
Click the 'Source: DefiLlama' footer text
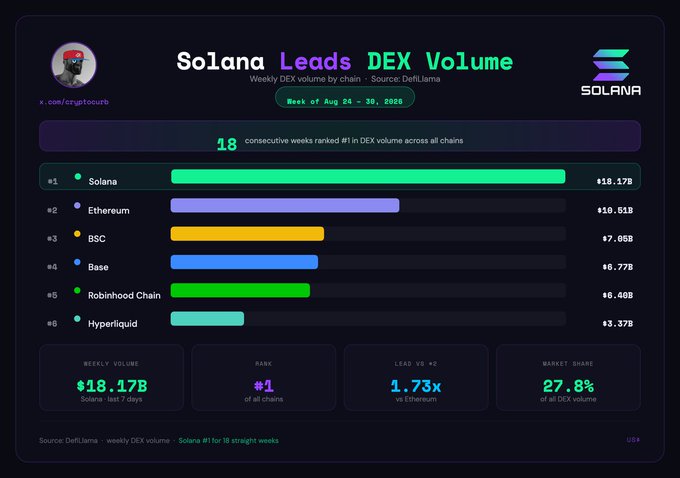click(x=68, y=441)
